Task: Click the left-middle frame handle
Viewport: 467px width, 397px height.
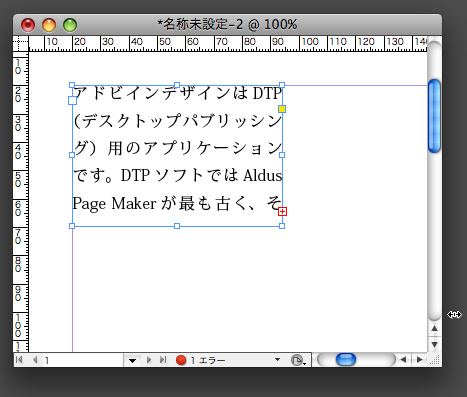Action: (72, 155)
